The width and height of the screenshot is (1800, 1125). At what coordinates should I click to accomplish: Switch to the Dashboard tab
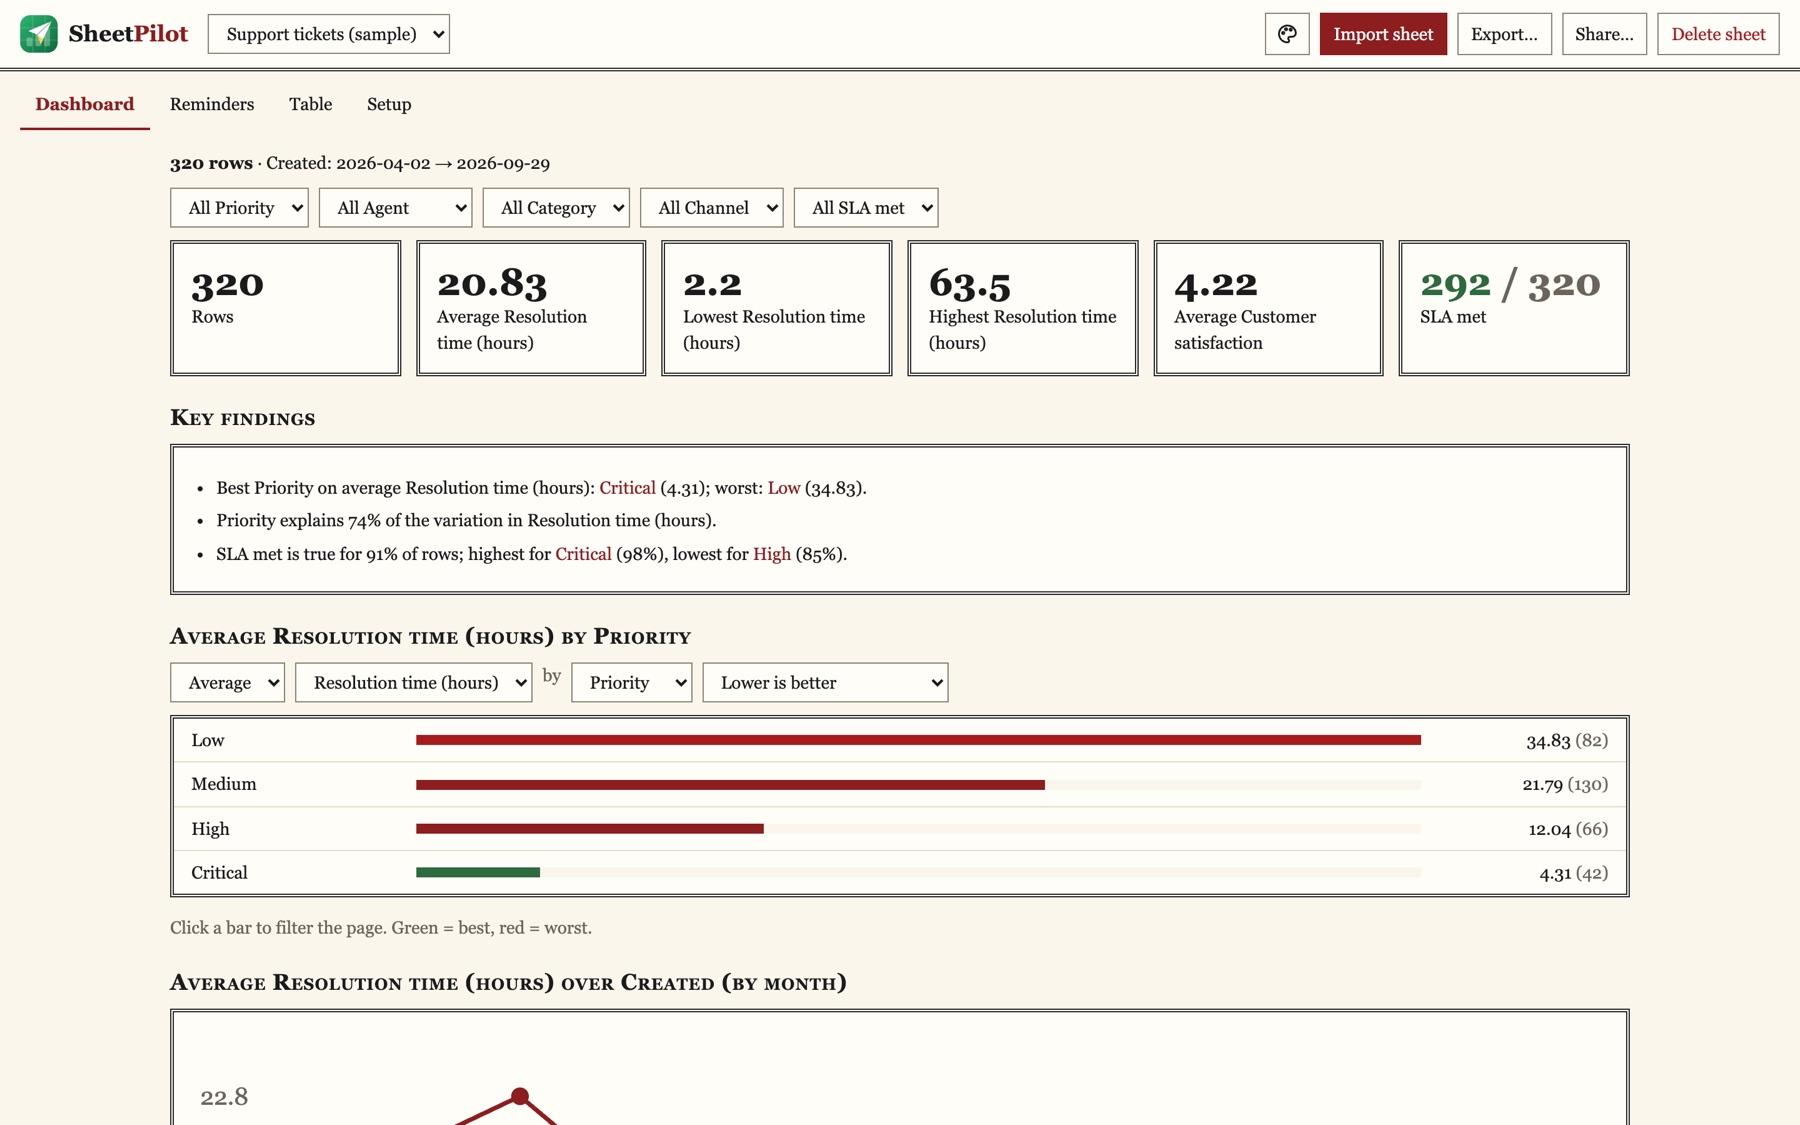click(85, 104)
